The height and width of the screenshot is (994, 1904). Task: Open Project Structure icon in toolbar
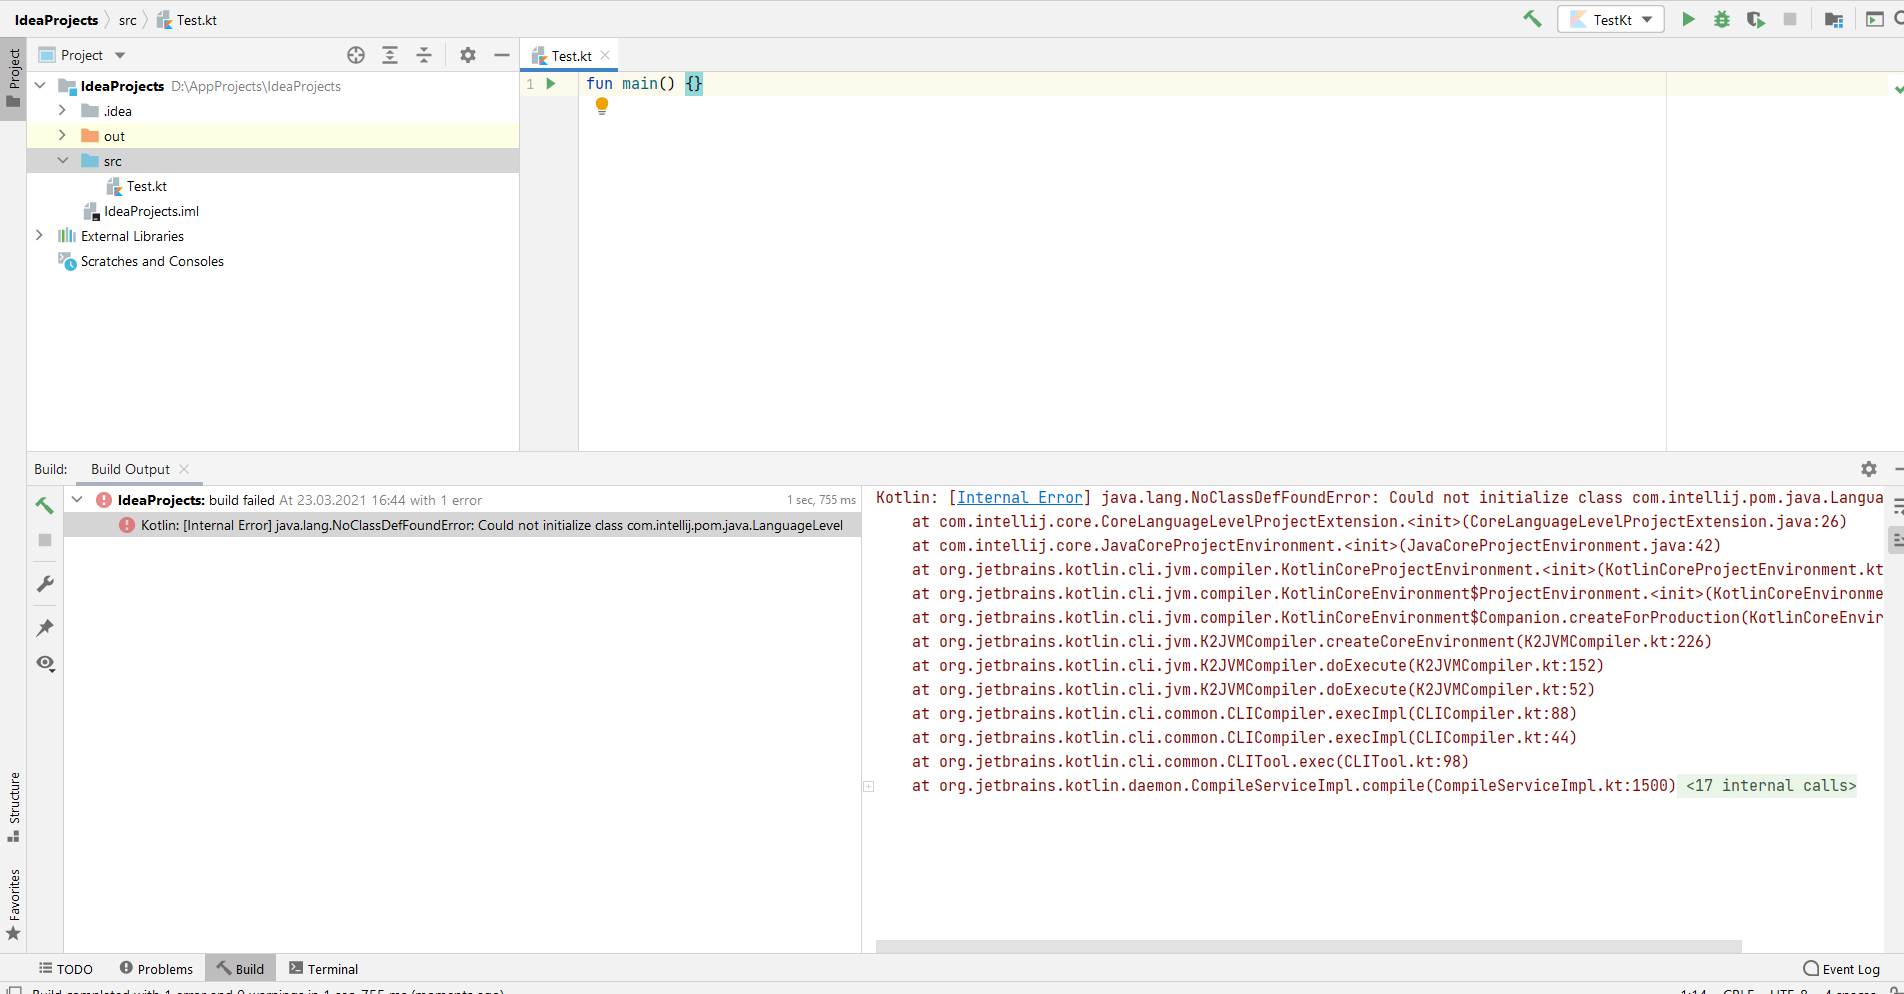coord(1834,19)
